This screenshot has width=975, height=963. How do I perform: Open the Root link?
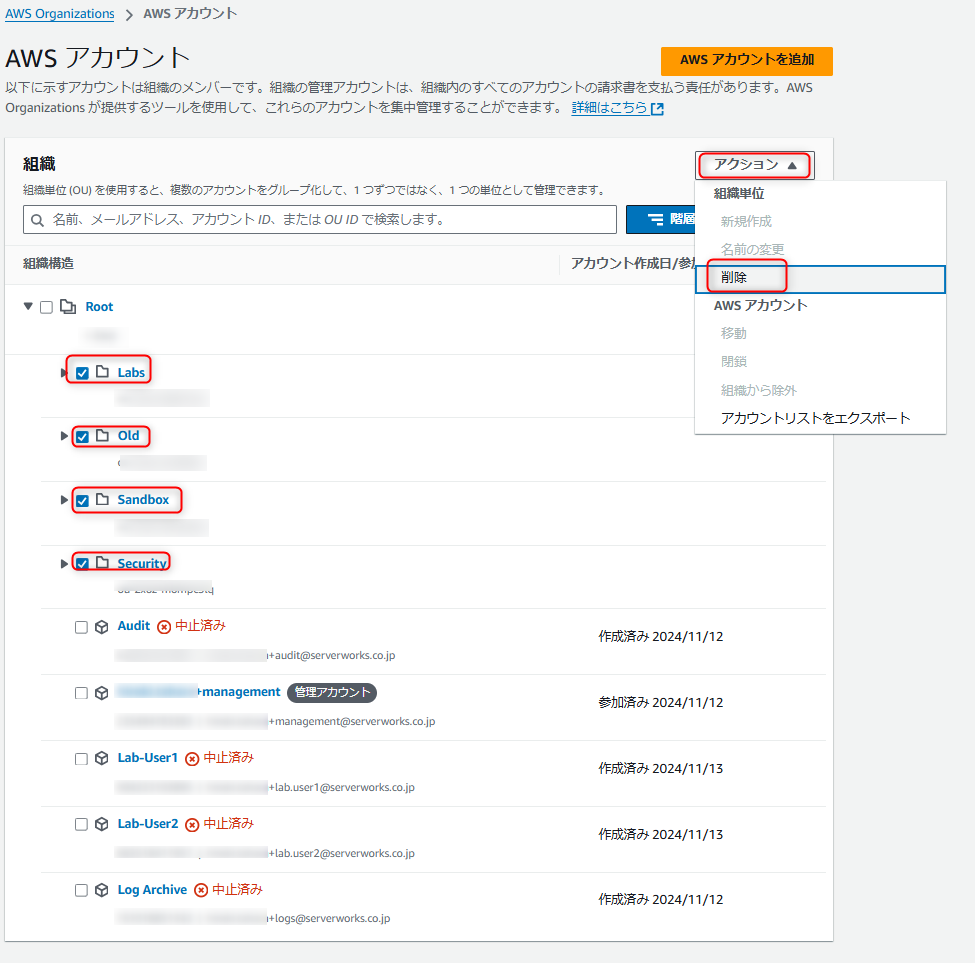[x=99, y=306]
